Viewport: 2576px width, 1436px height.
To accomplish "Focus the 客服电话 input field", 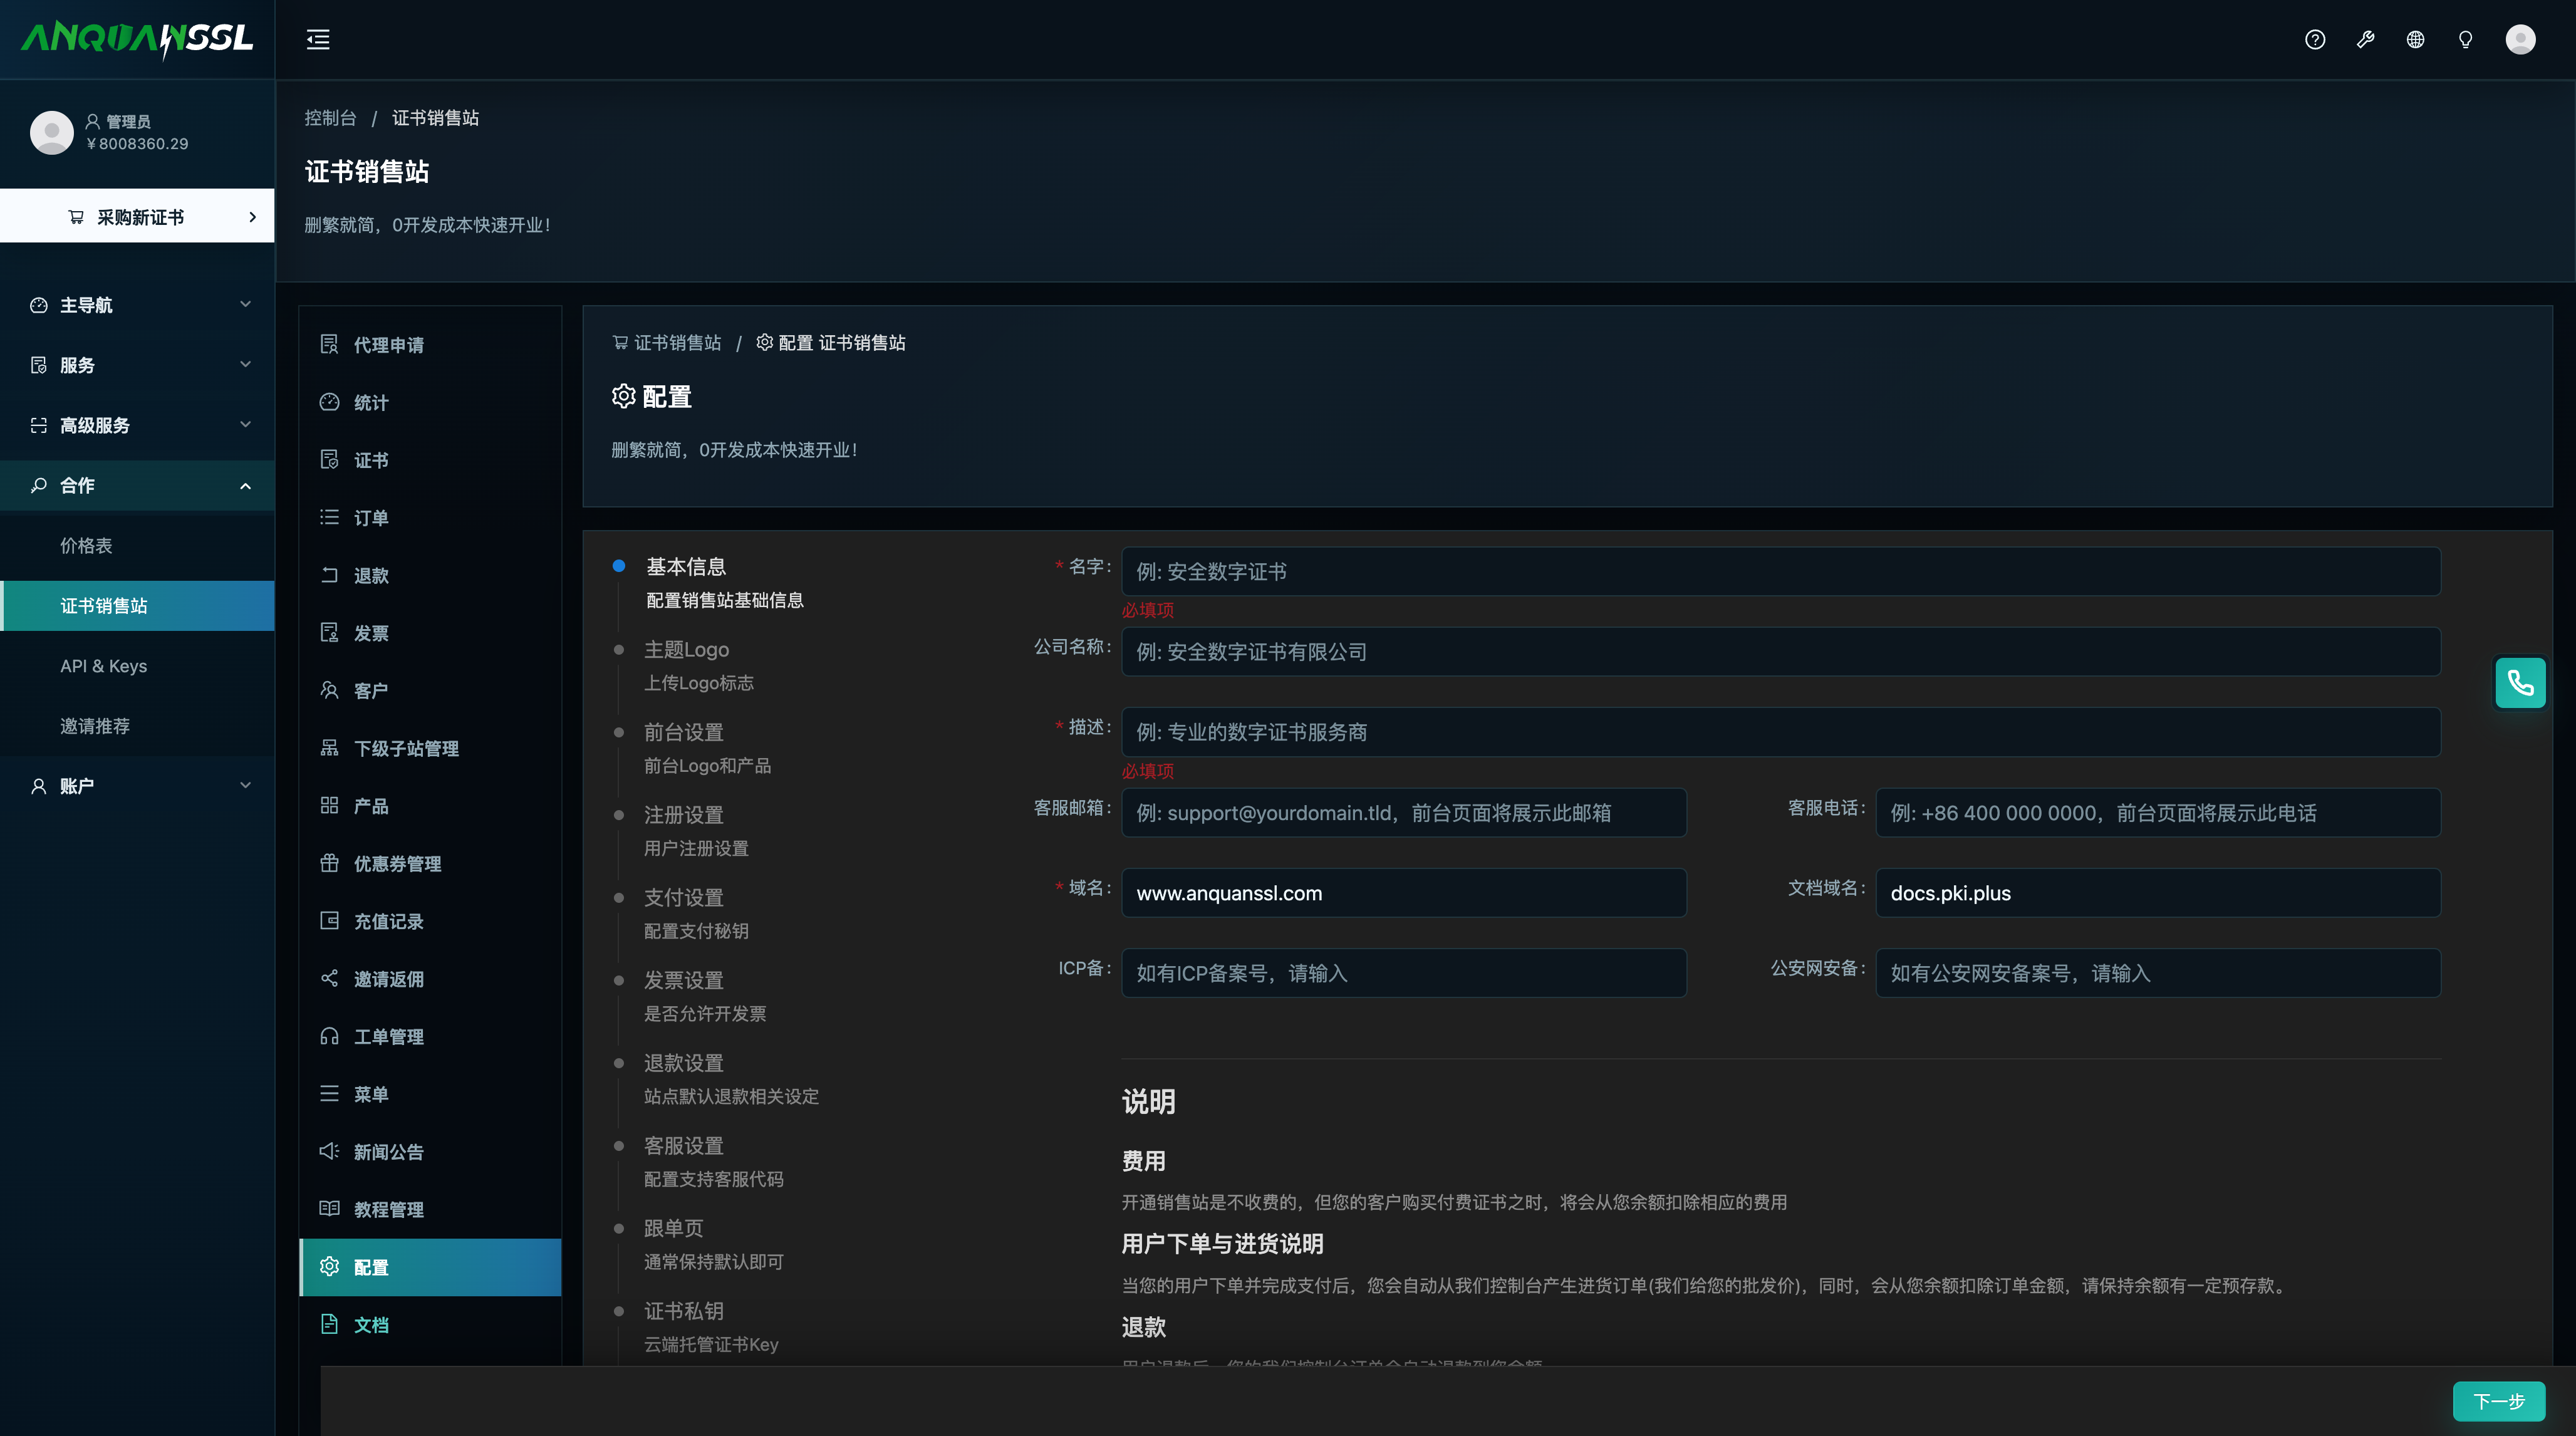I will (x=2158, y=813).
